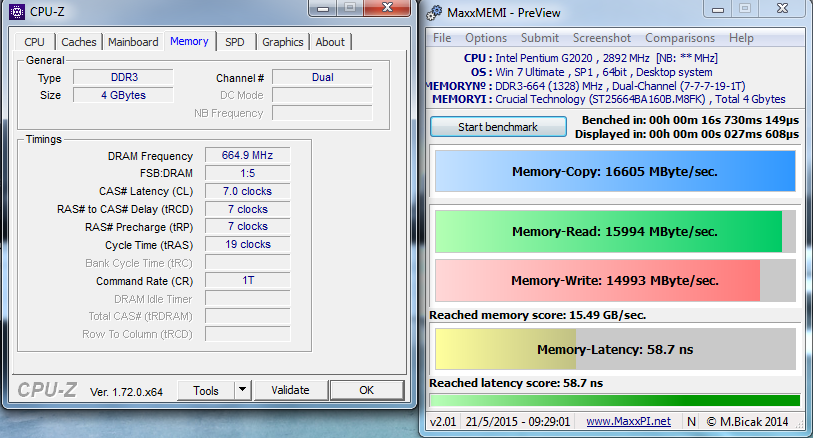Click the Size 4 GBytes field
The height and width of the screenshot is (438, 813).
click(123, 95)
